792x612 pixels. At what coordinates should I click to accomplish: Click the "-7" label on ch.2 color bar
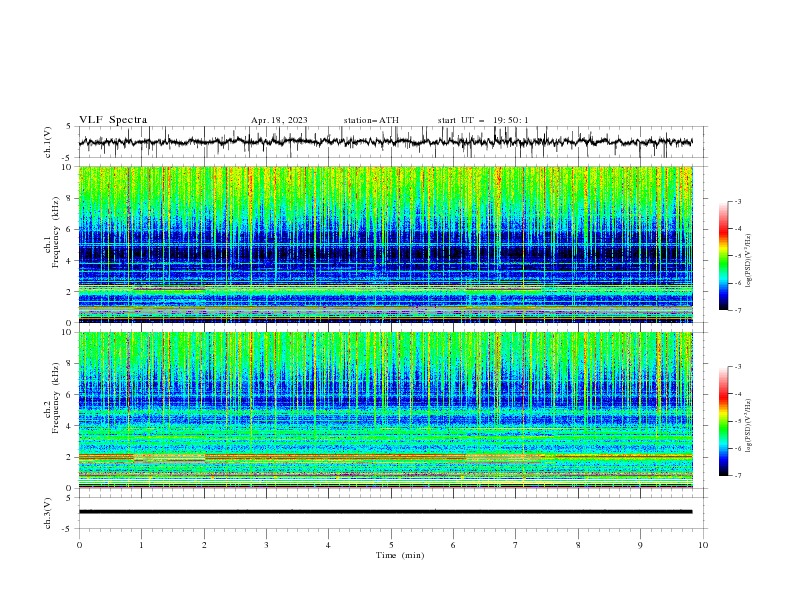point(738,476)
